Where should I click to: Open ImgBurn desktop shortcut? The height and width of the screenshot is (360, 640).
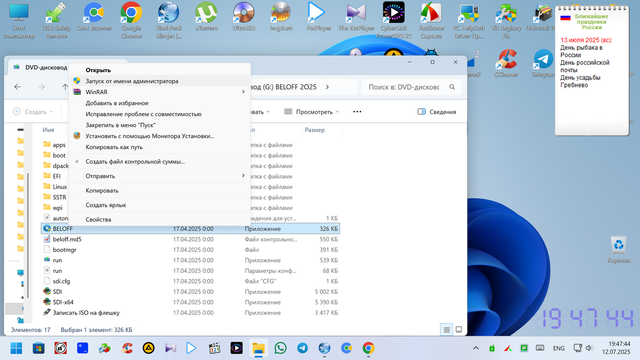(281, 18)
